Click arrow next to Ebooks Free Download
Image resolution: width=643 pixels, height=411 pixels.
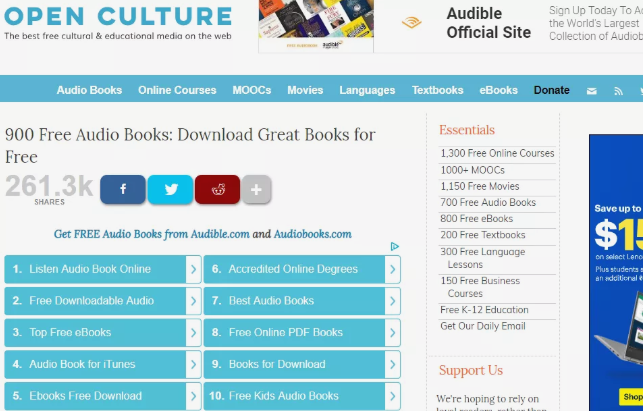[194, 396]
